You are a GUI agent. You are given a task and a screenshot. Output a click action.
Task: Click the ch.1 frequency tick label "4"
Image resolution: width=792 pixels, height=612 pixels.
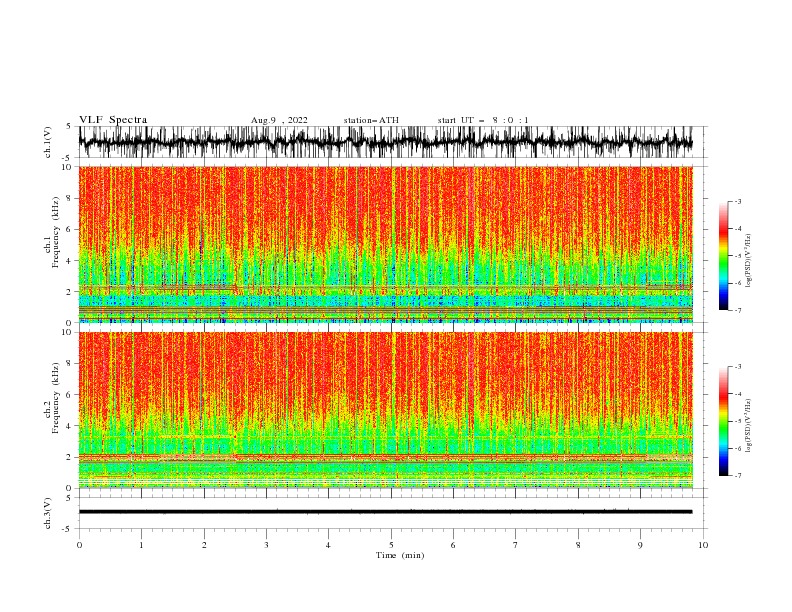coord(69,261)
